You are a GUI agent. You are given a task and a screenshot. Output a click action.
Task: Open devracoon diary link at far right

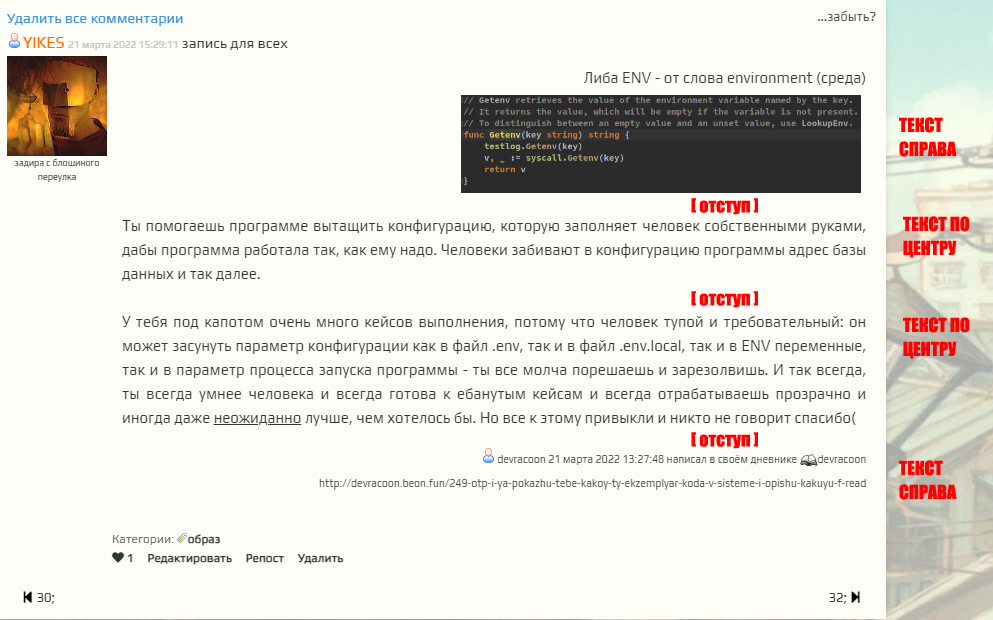[842, 459]
